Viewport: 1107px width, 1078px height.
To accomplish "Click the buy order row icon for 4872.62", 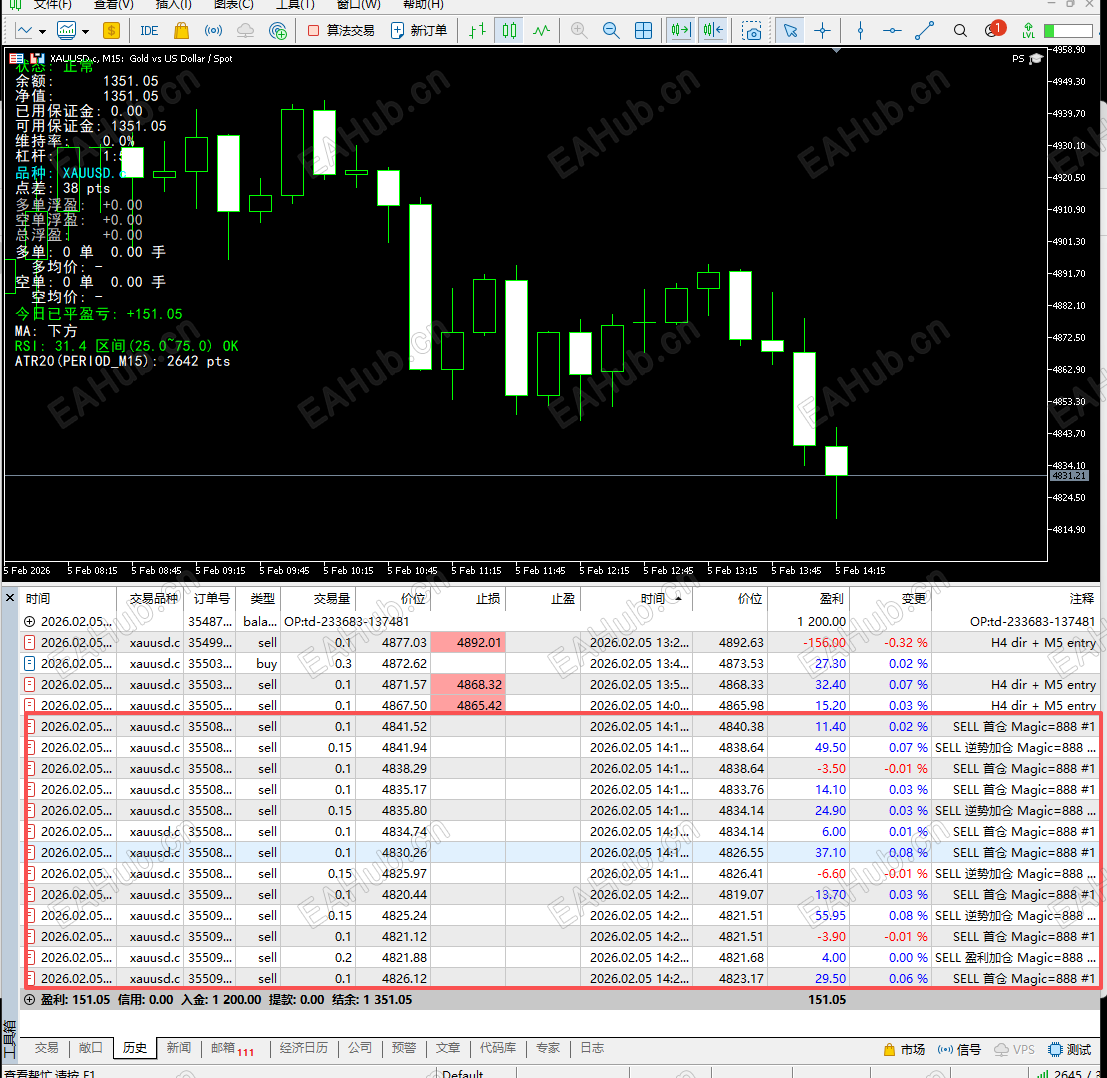I will coord(29,664).
